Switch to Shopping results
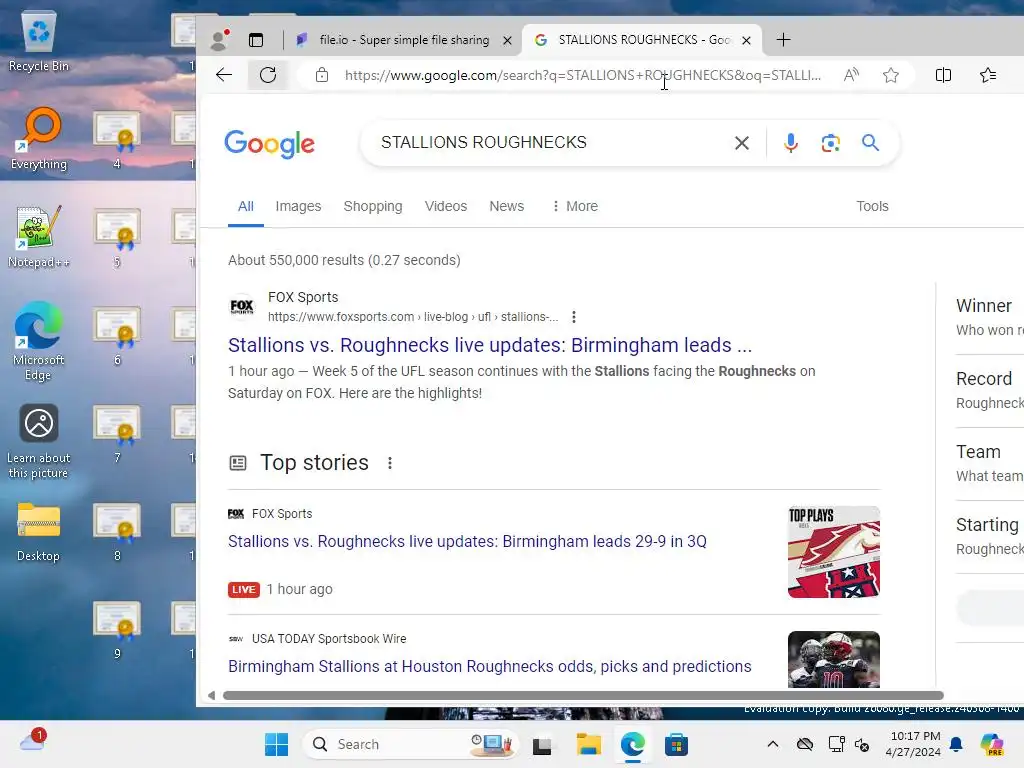 pos(373,206)
